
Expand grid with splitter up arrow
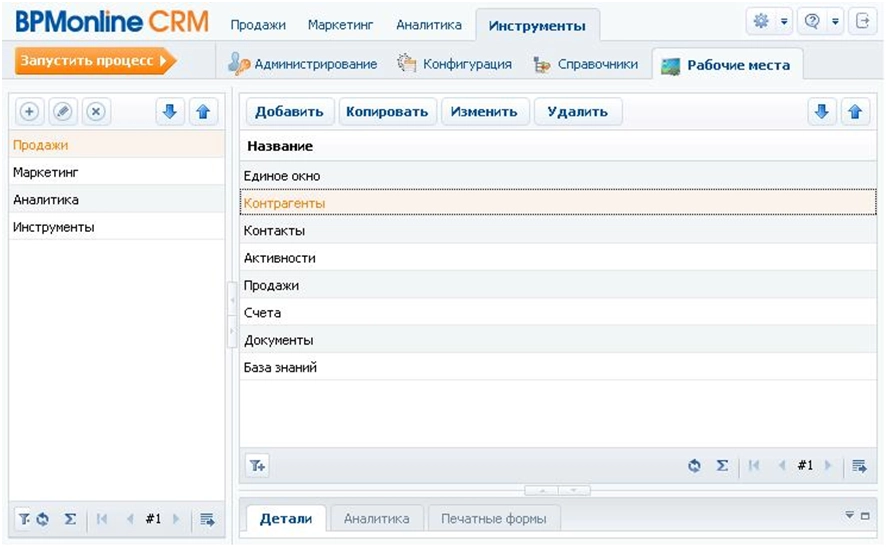coord(542,490)
